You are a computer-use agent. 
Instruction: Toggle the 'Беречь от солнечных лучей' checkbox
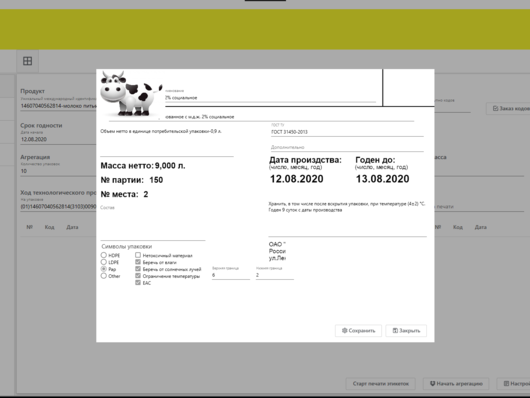pyautogui.click(x=138, y=269)
